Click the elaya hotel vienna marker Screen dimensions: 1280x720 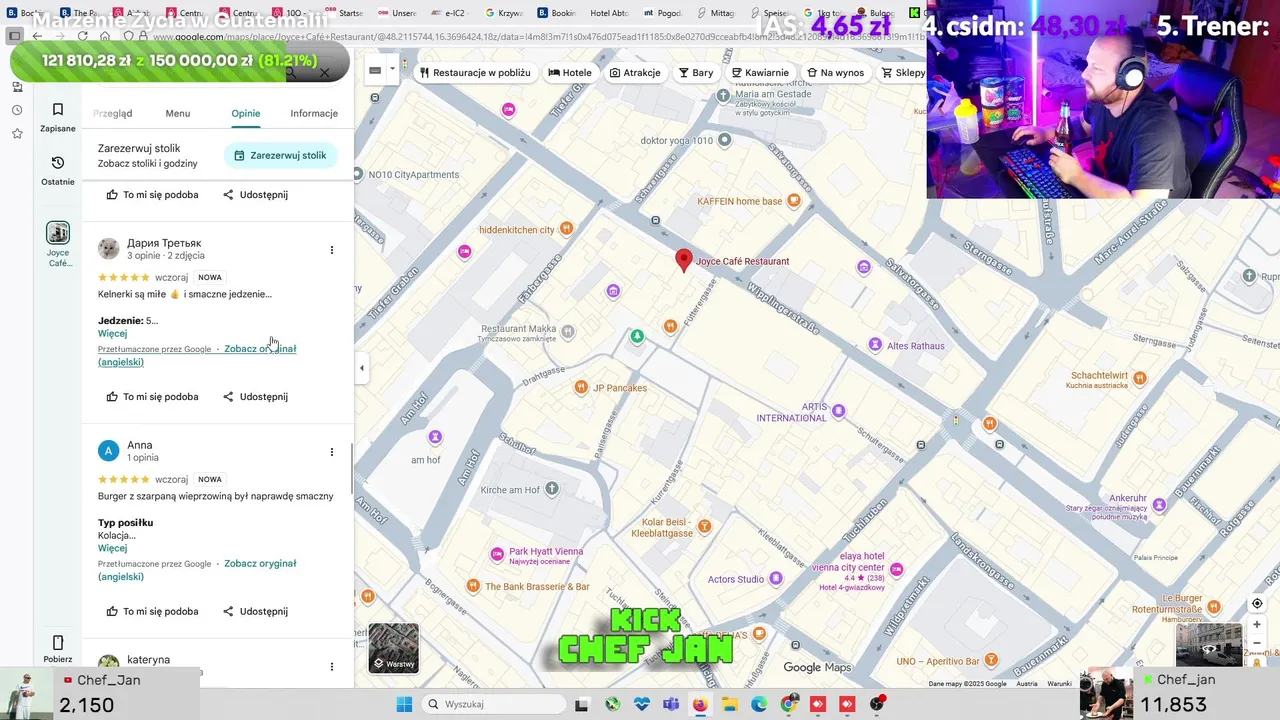pyautogui.click(x=896, y=570)
